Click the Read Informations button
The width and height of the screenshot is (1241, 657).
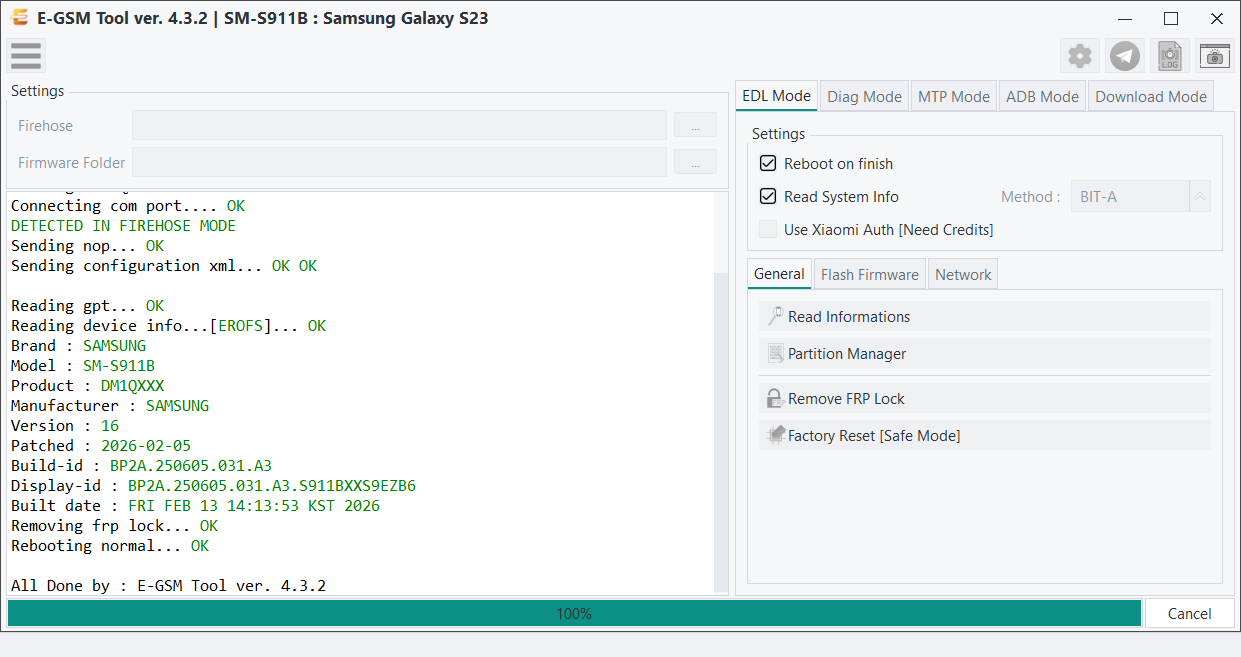click(984, 316)
